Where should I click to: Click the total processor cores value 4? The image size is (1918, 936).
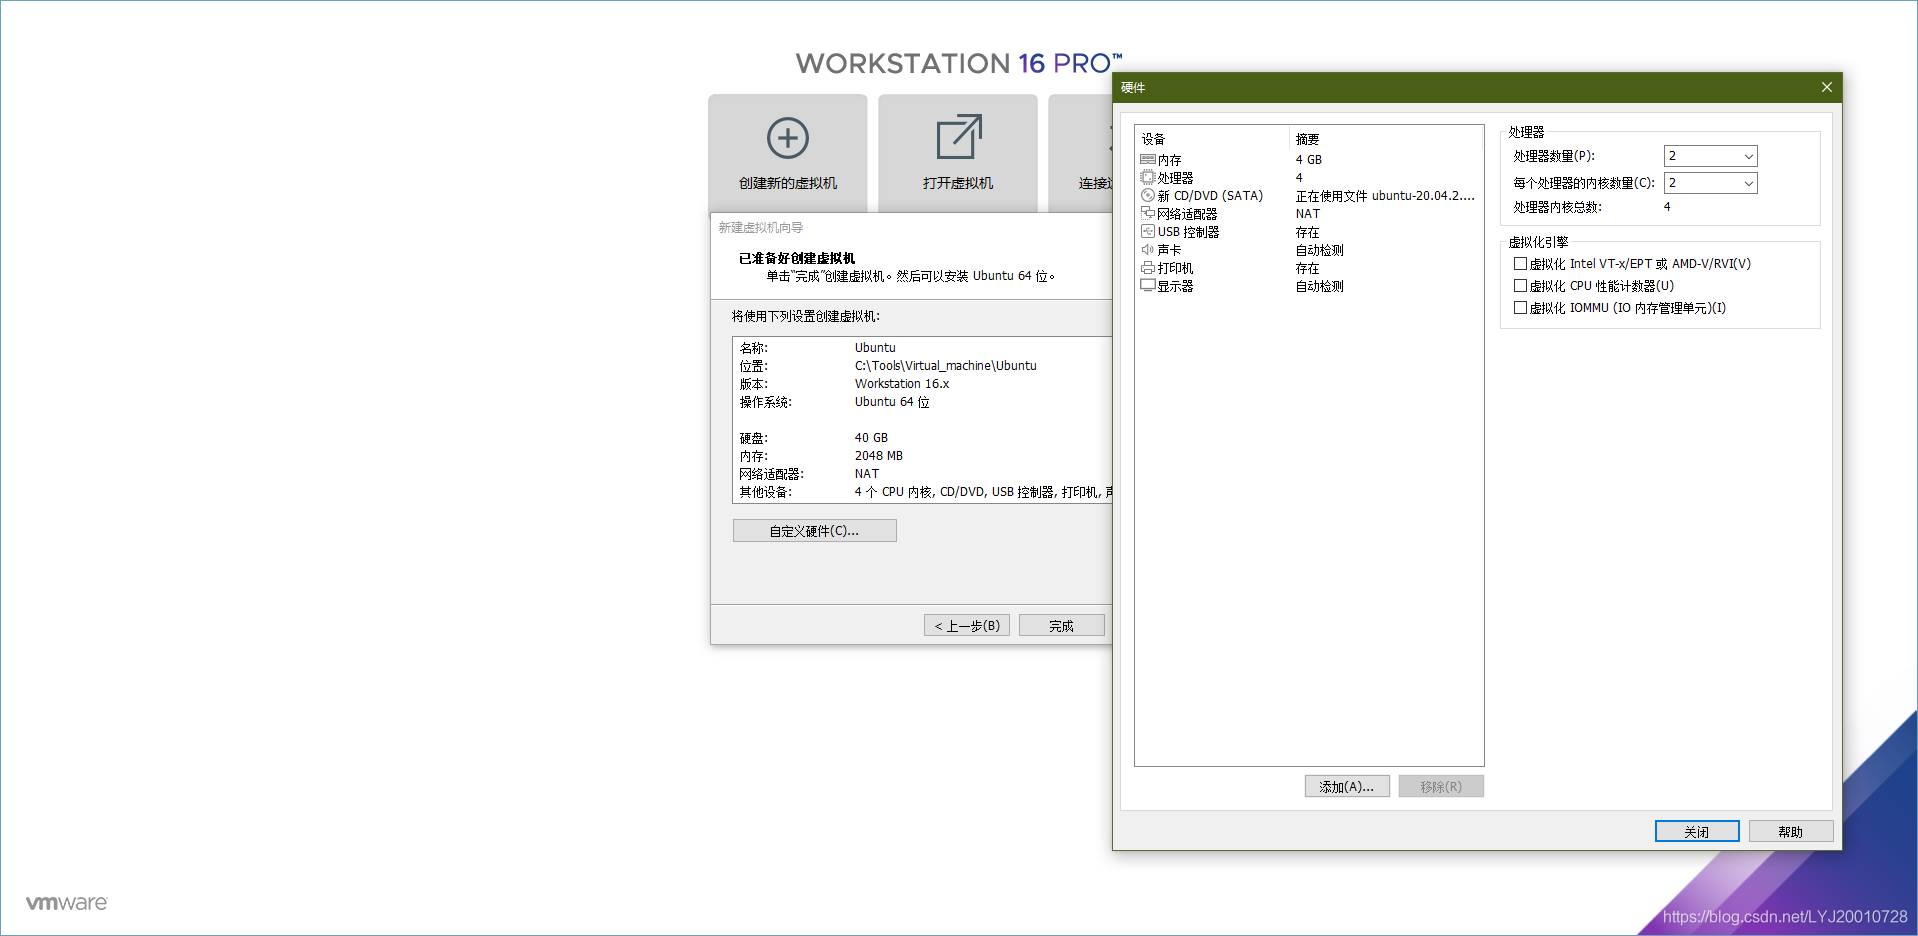[x=1667, y=207]
